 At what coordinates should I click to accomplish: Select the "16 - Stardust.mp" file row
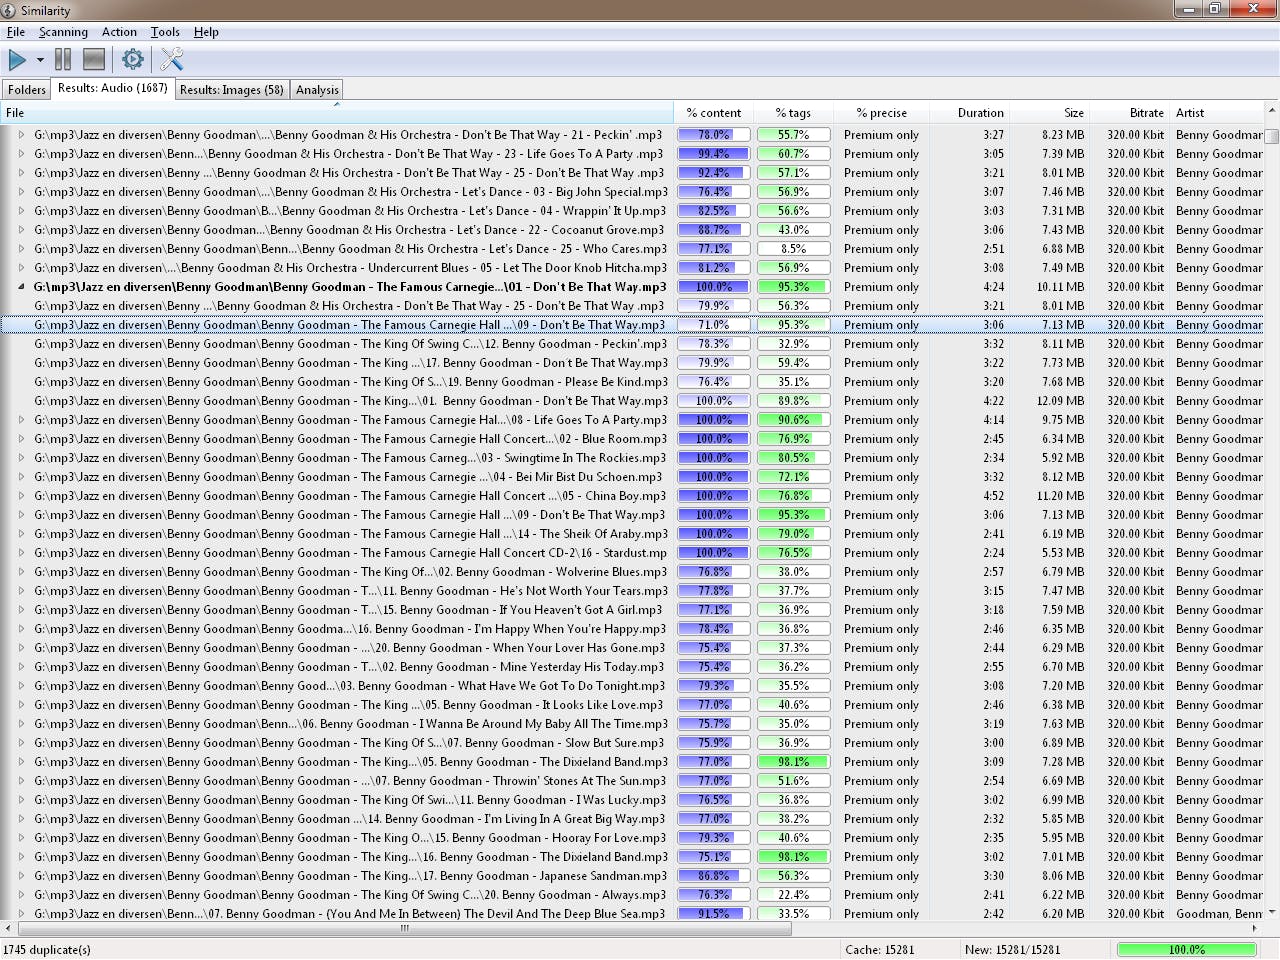click(x=632, y=553)
